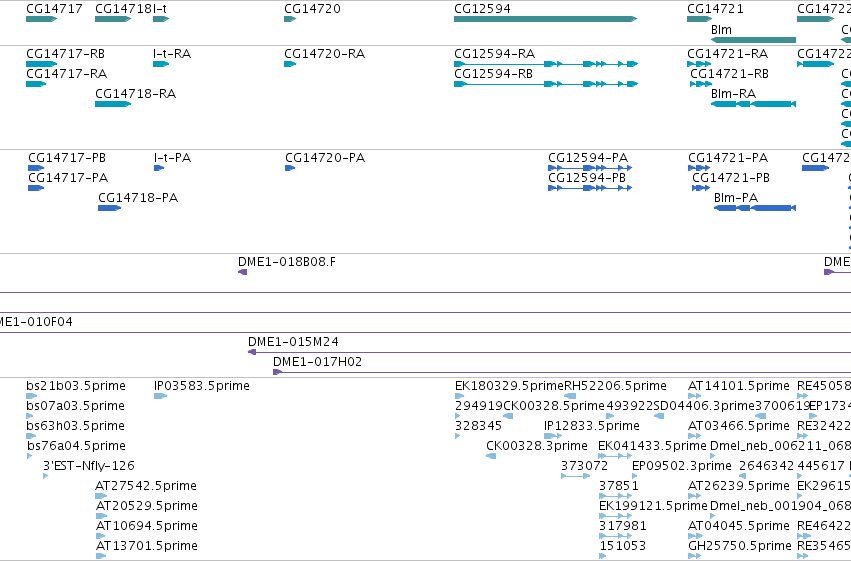Open the Blm gene label in top track
This screenshot has height=561, width=851.
tap(721, 30)
